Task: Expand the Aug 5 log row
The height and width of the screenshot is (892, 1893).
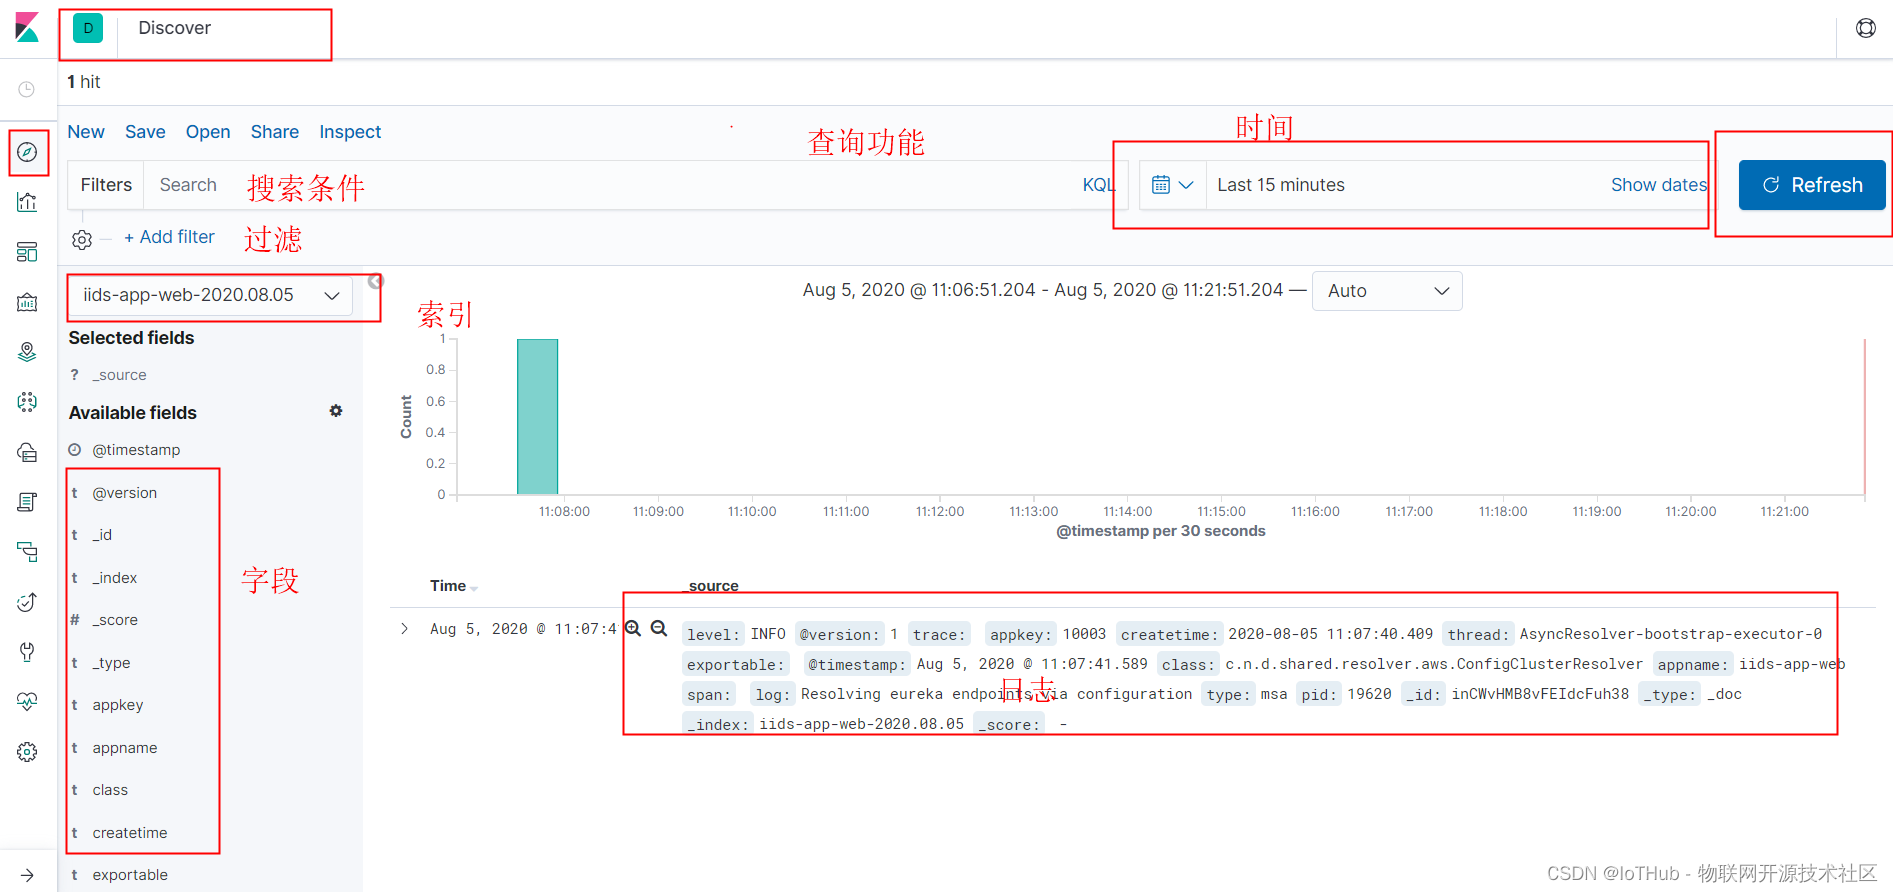Action: [x=404, y=629]
